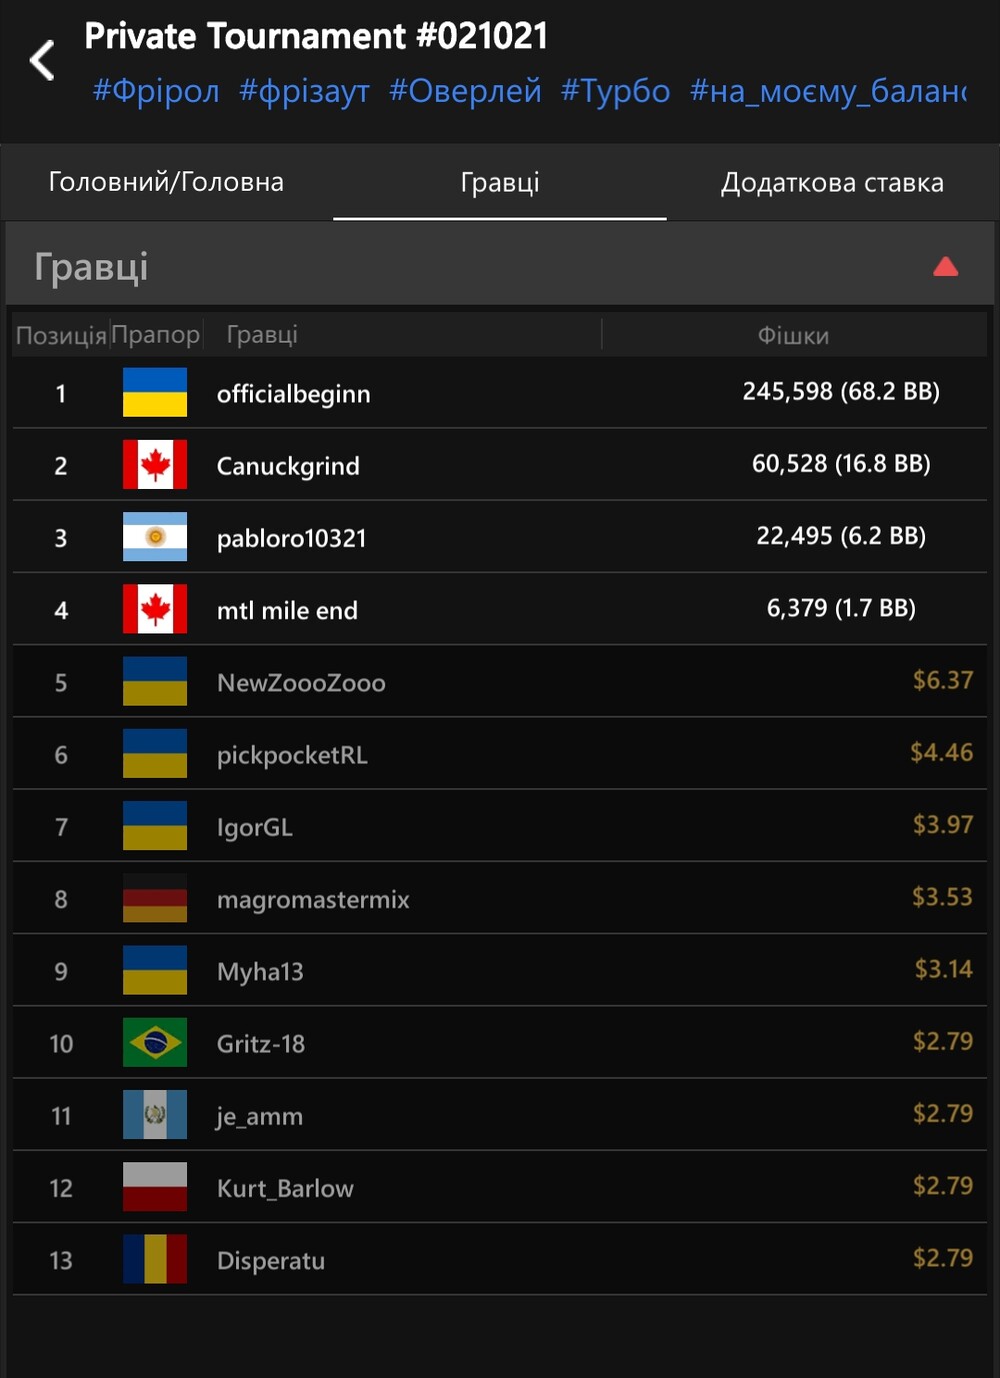This screenshot has width=1000, height=1378.
Task: Collapse the Гравці section with red triangle
Action: [945, 266]
